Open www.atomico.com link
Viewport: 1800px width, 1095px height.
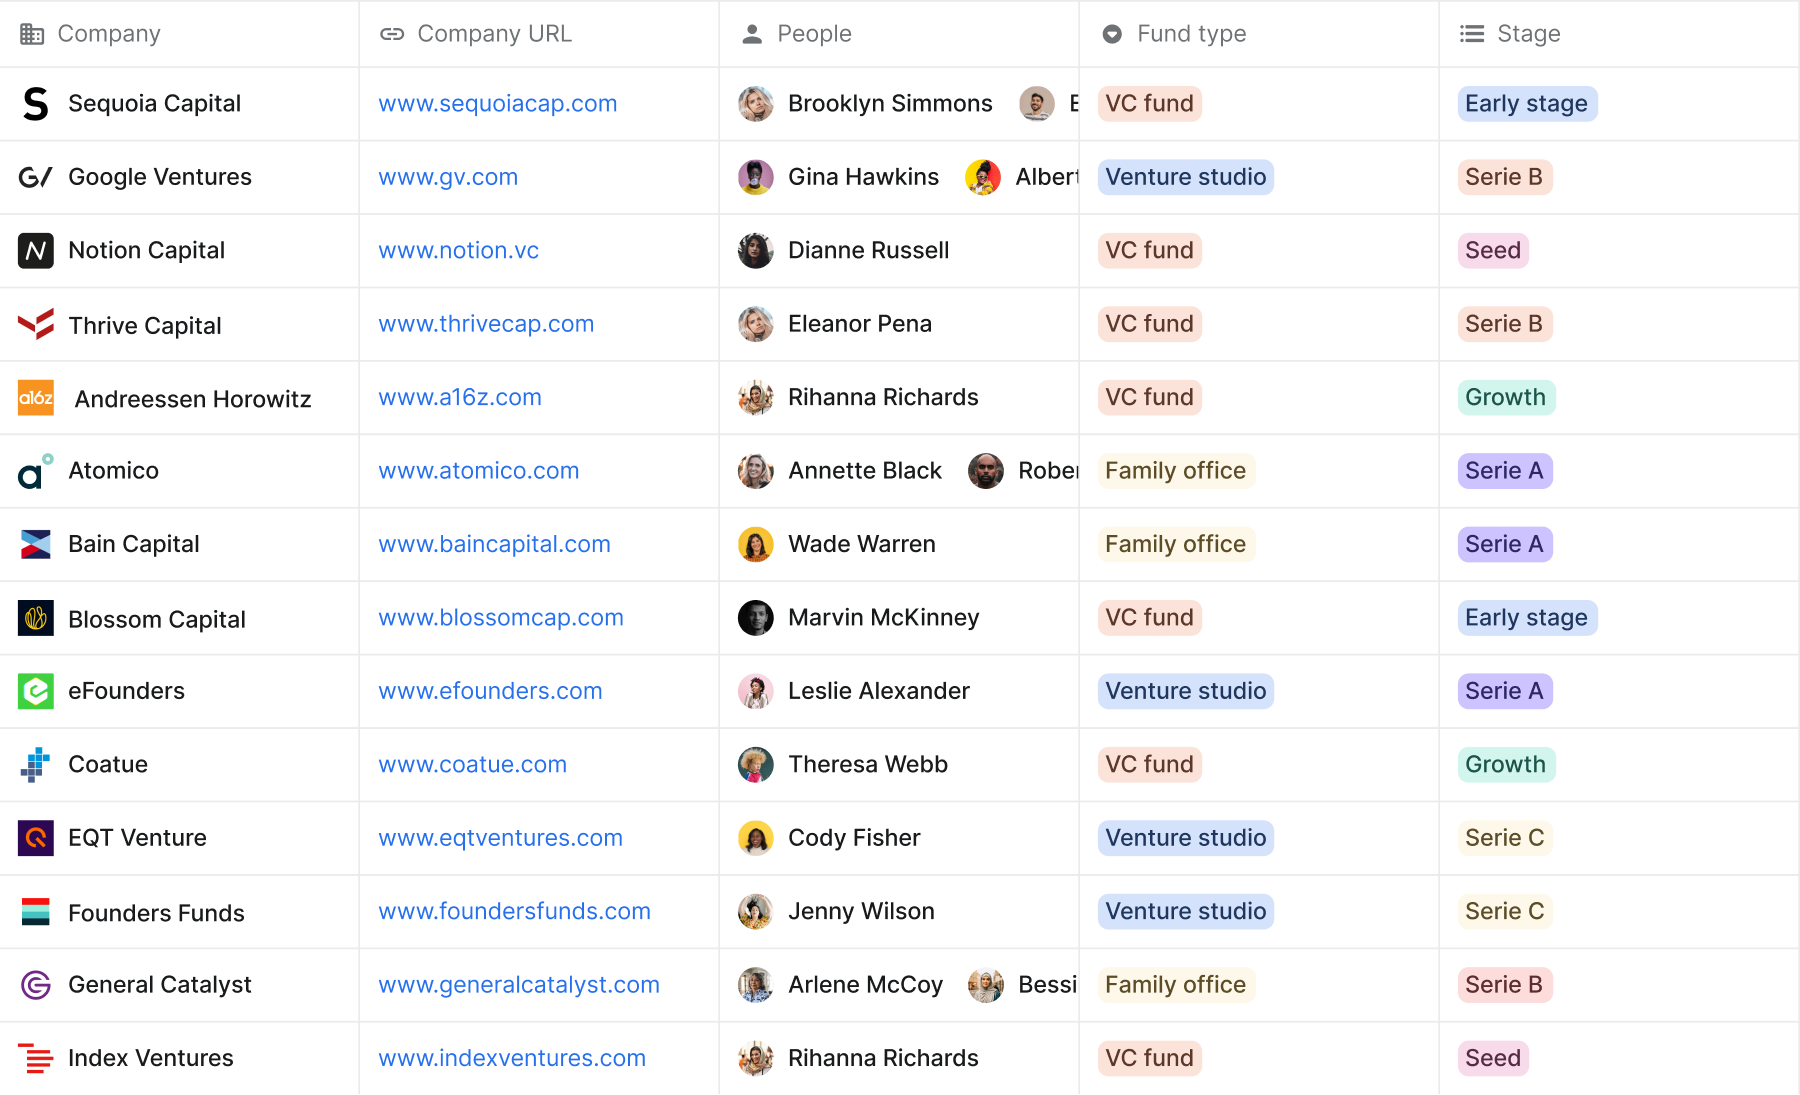tap(479, 471)
